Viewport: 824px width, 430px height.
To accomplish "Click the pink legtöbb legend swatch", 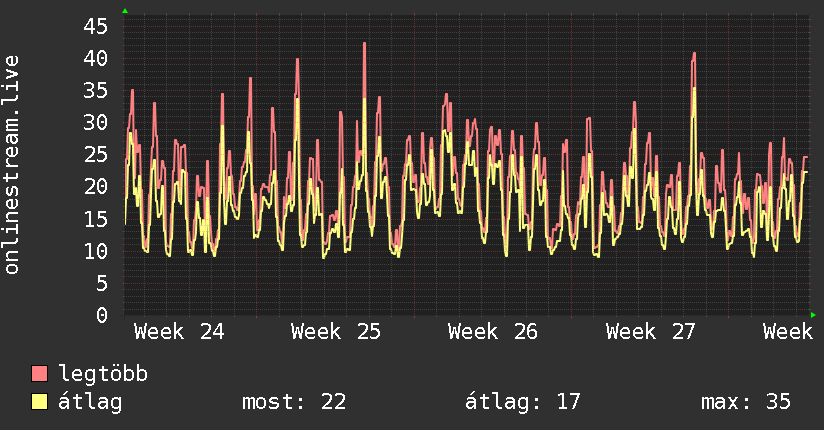I will coord(39,373).
